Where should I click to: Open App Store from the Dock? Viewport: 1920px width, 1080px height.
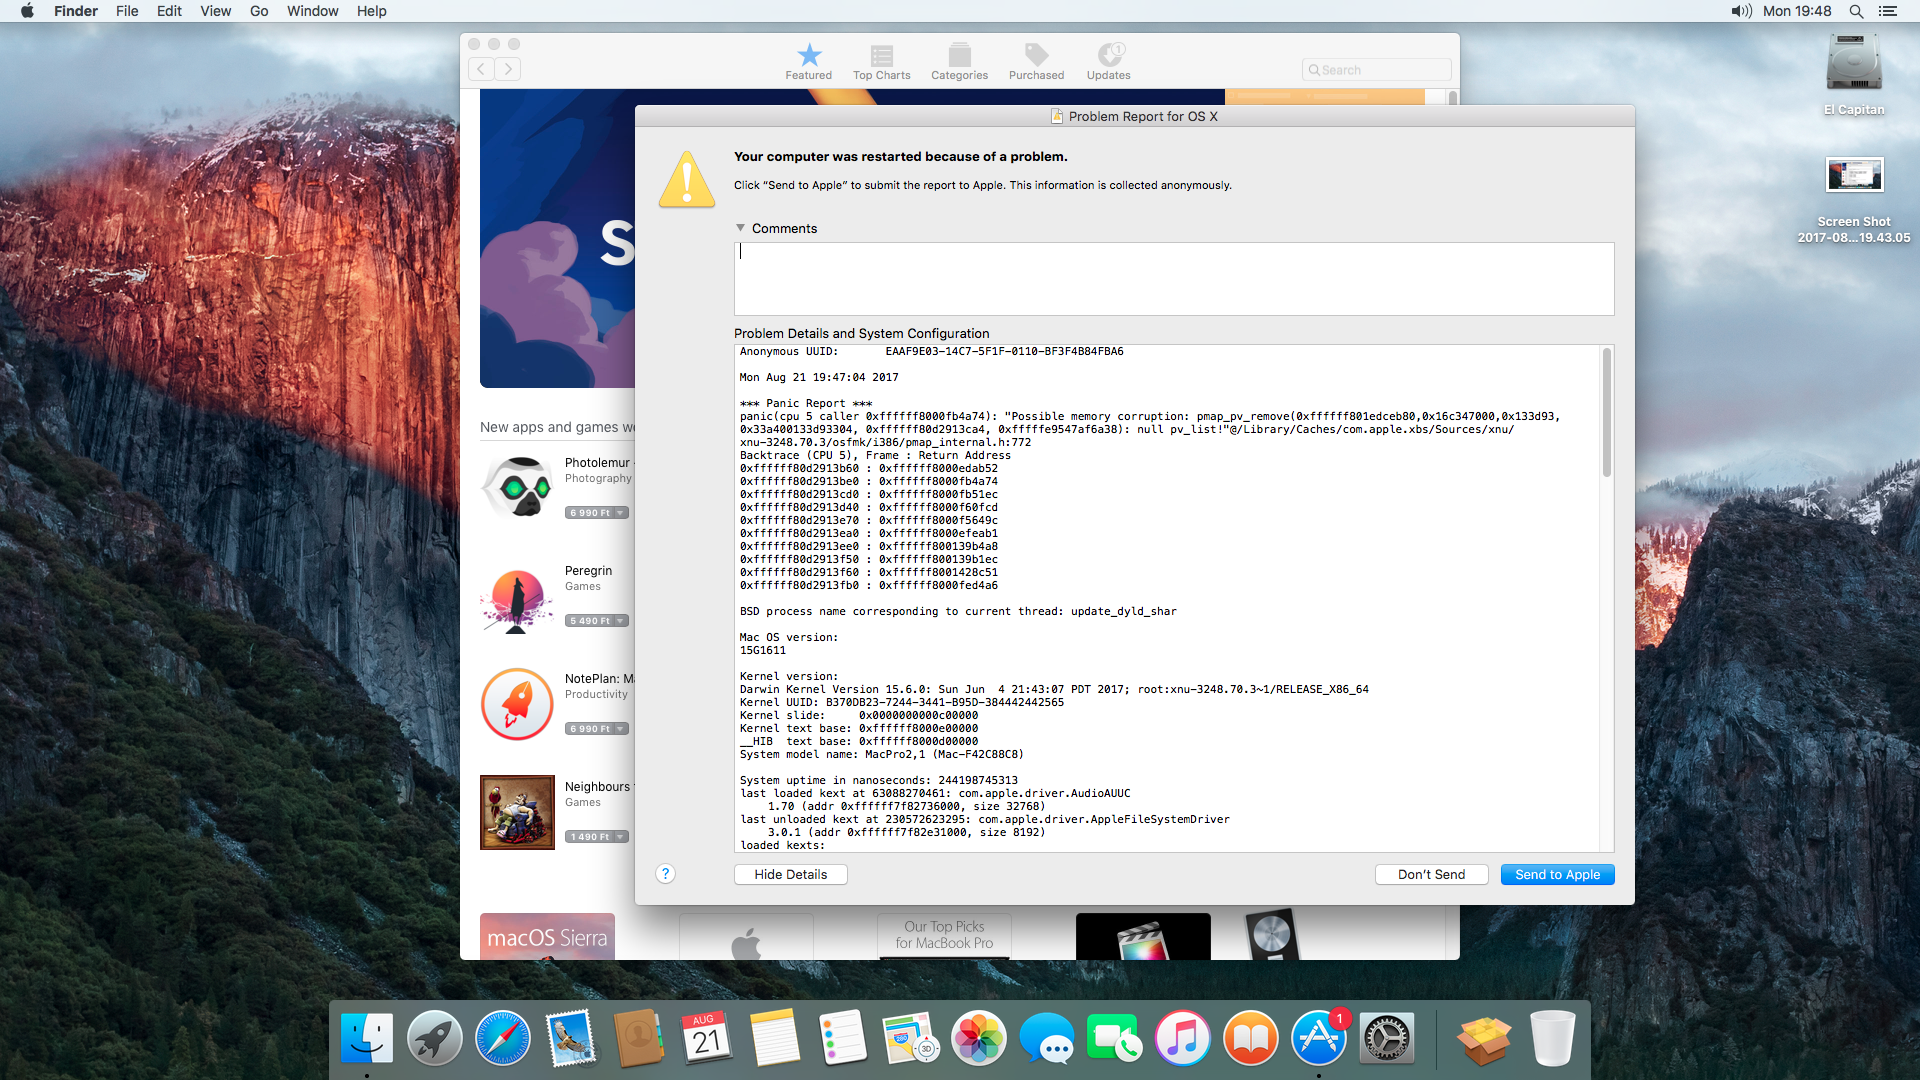click(1318, 1039)
